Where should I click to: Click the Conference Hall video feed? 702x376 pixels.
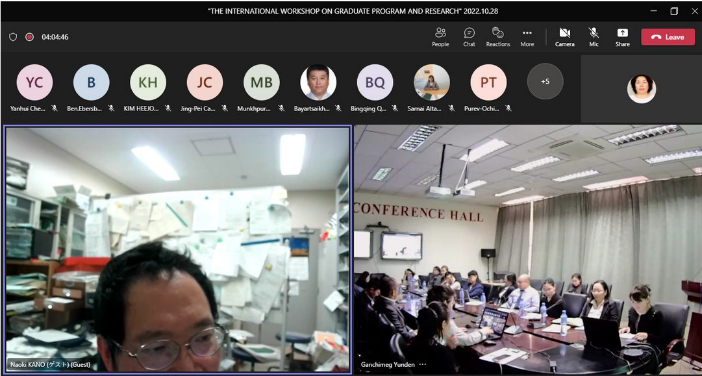point(528,249)
